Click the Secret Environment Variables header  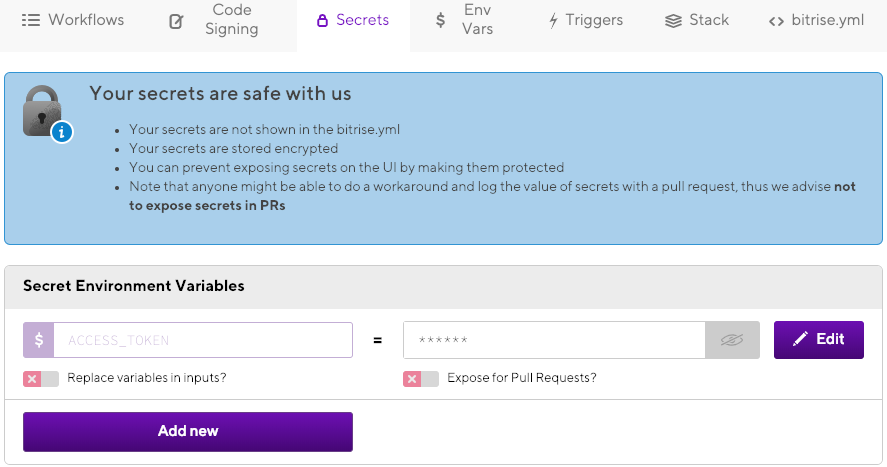tap(134, 286)
